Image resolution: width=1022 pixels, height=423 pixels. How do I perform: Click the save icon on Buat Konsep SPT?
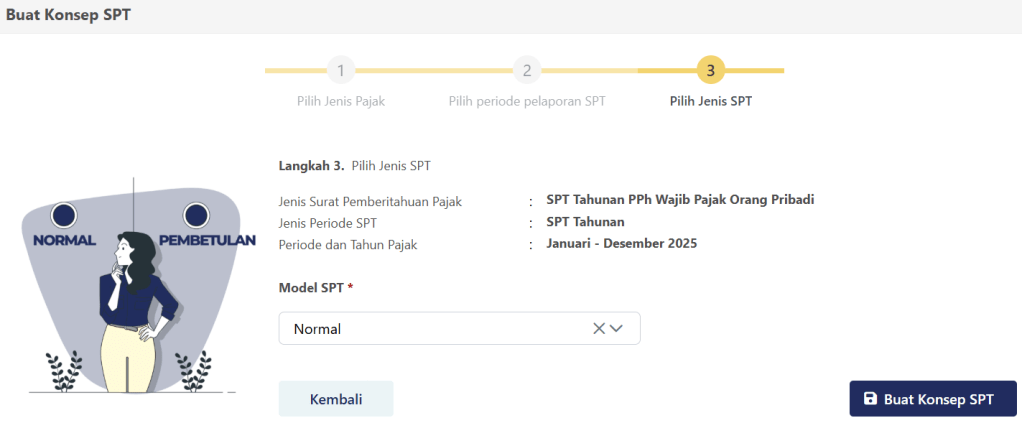[x=870, y=399]
